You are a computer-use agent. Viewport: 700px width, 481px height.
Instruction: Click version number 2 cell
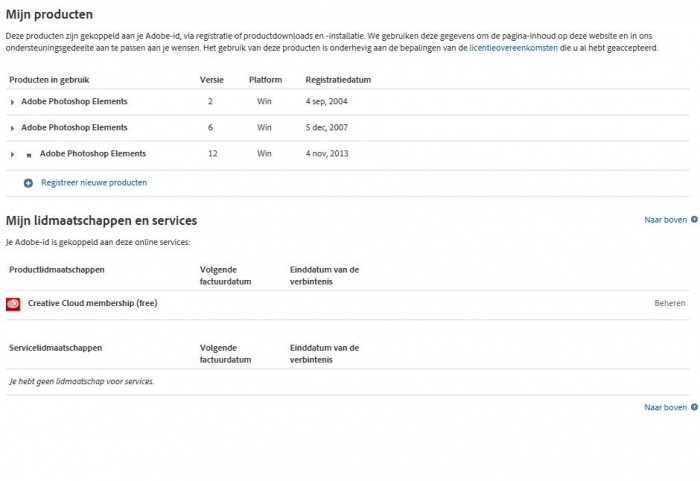pyautogui.click(x=210, y=101)
